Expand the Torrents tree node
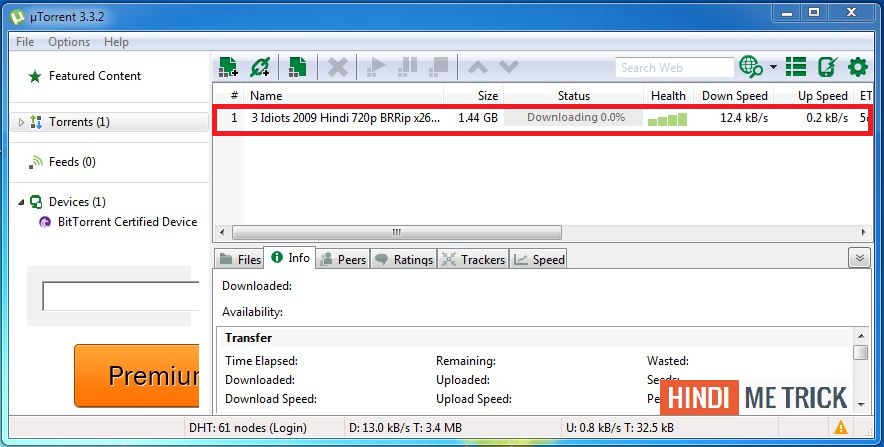Screen dimensions: 884x447 (21, 122)
